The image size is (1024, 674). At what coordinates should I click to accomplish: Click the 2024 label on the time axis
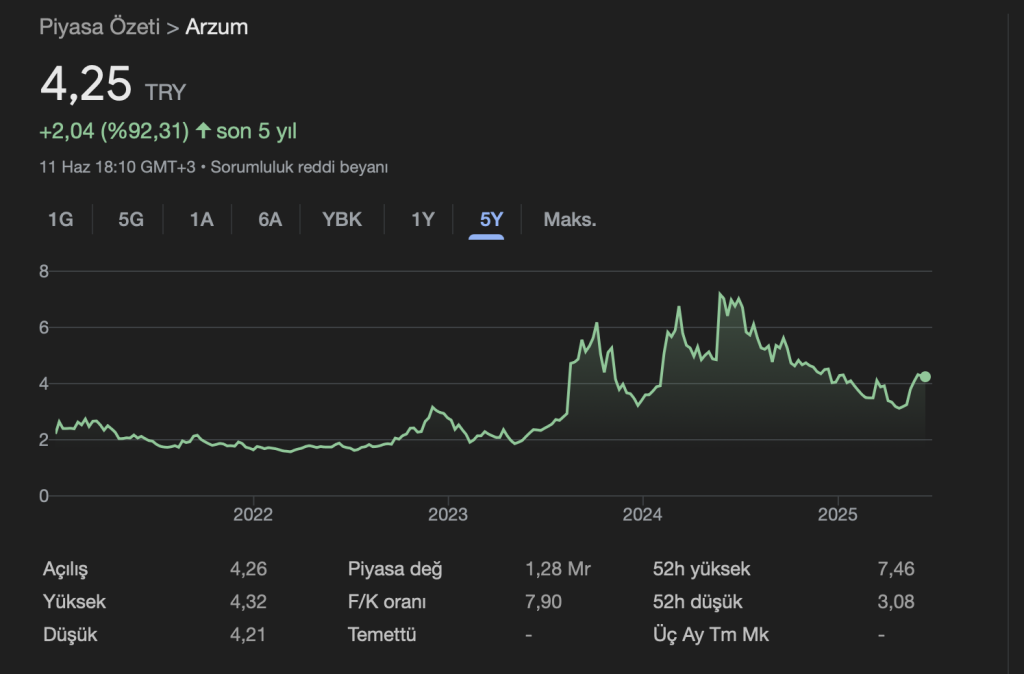click(642, 515)
